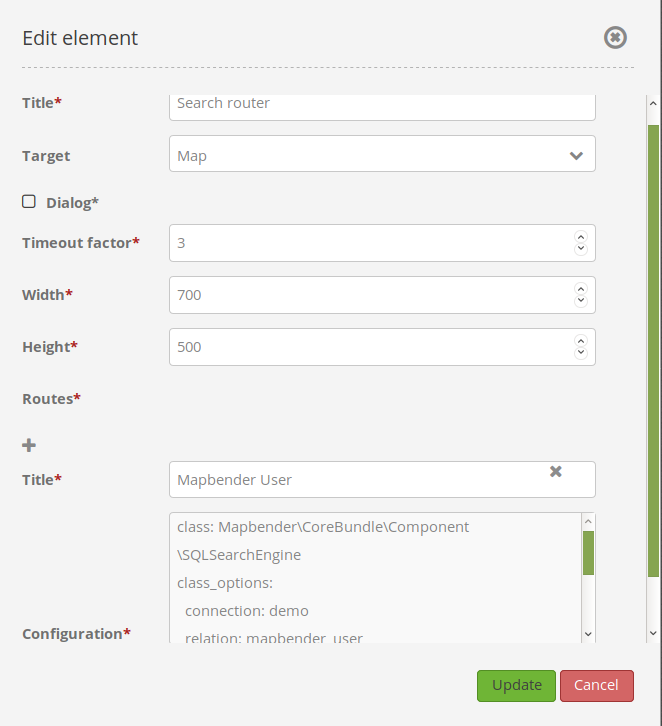The width and height of the screenshot is (662, 726).
Task: Enable the Dialog checkbox
Action: click(x=29, y=202)
